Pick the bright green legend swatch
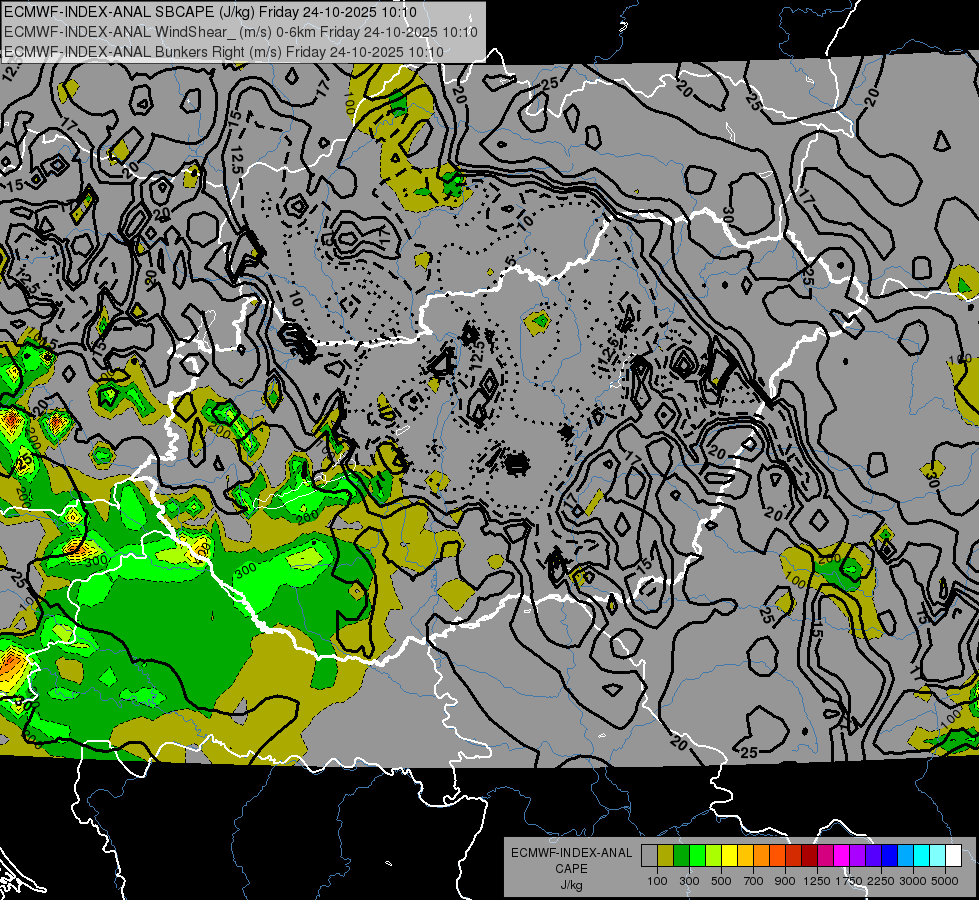This screenshot has height=900, width=979. (x=697, y=856)
